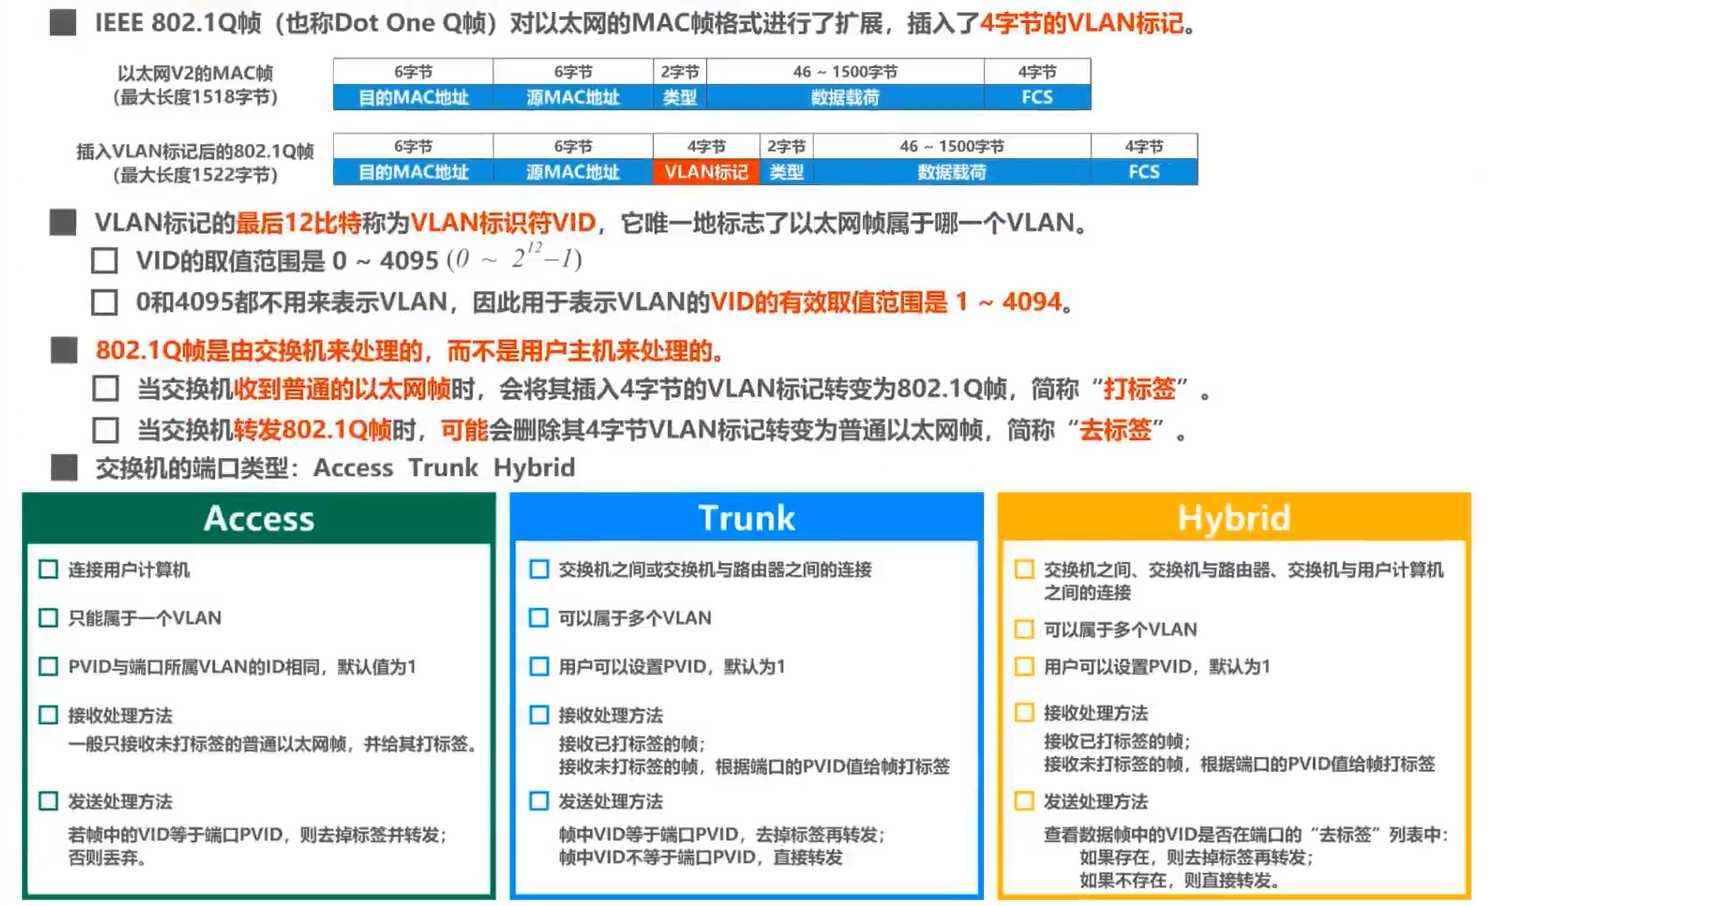Check the box before 可以属于多个VLAN in Trunk panel
The height and width of the screenshot is (906, 1724).
pos(539,617)
